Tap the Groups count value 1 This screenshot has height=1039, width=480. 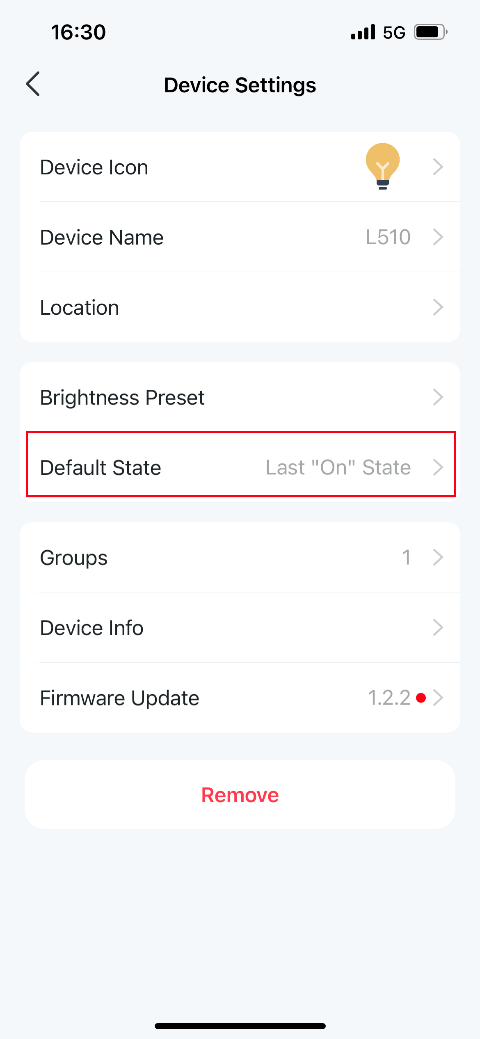coord(406,558)
